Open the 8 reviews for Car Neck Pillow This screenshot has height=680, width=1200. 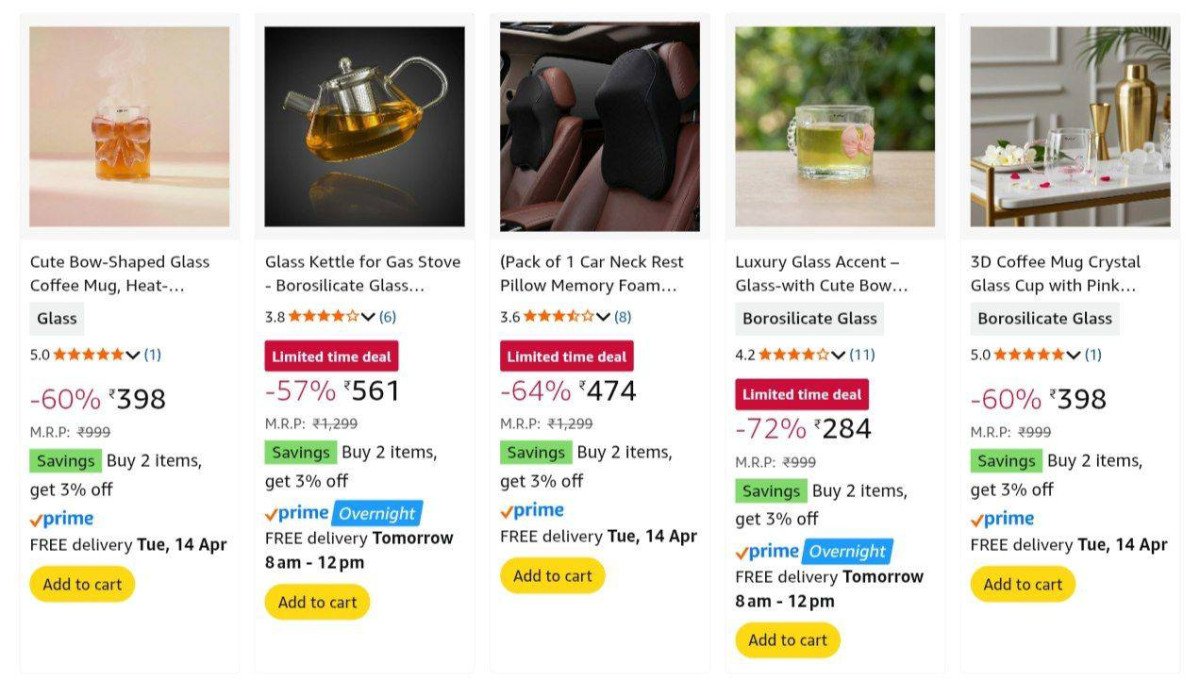623,317
